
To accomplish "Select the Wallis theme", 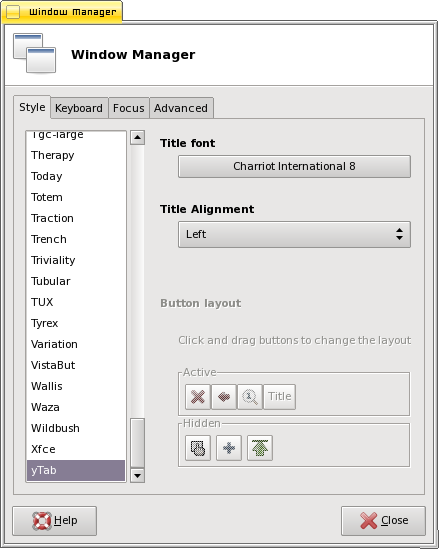I will pos(76,386).
